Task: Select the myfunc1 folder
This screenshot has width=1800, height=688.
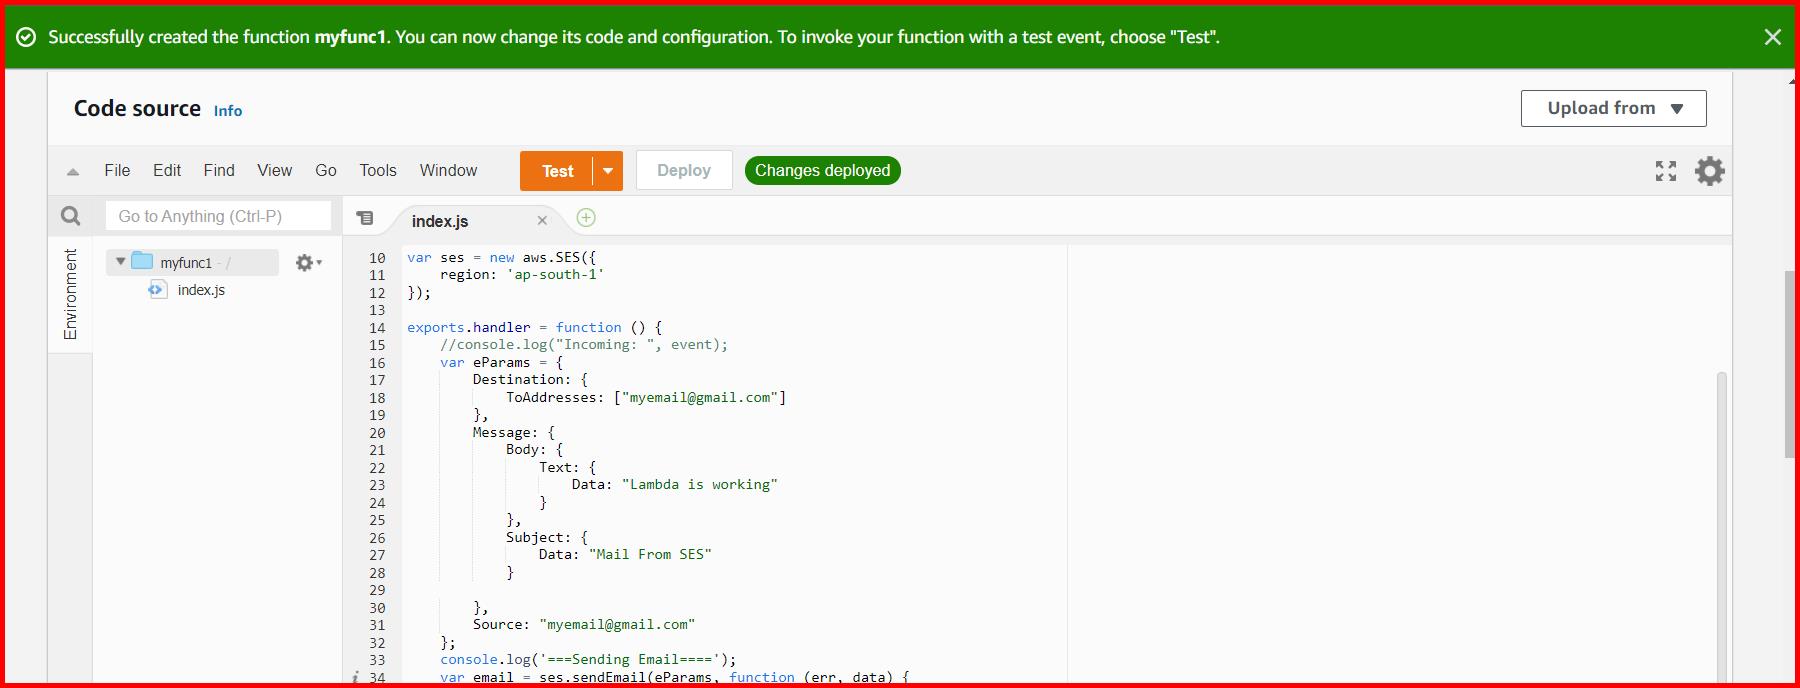Action: [192, 263]
